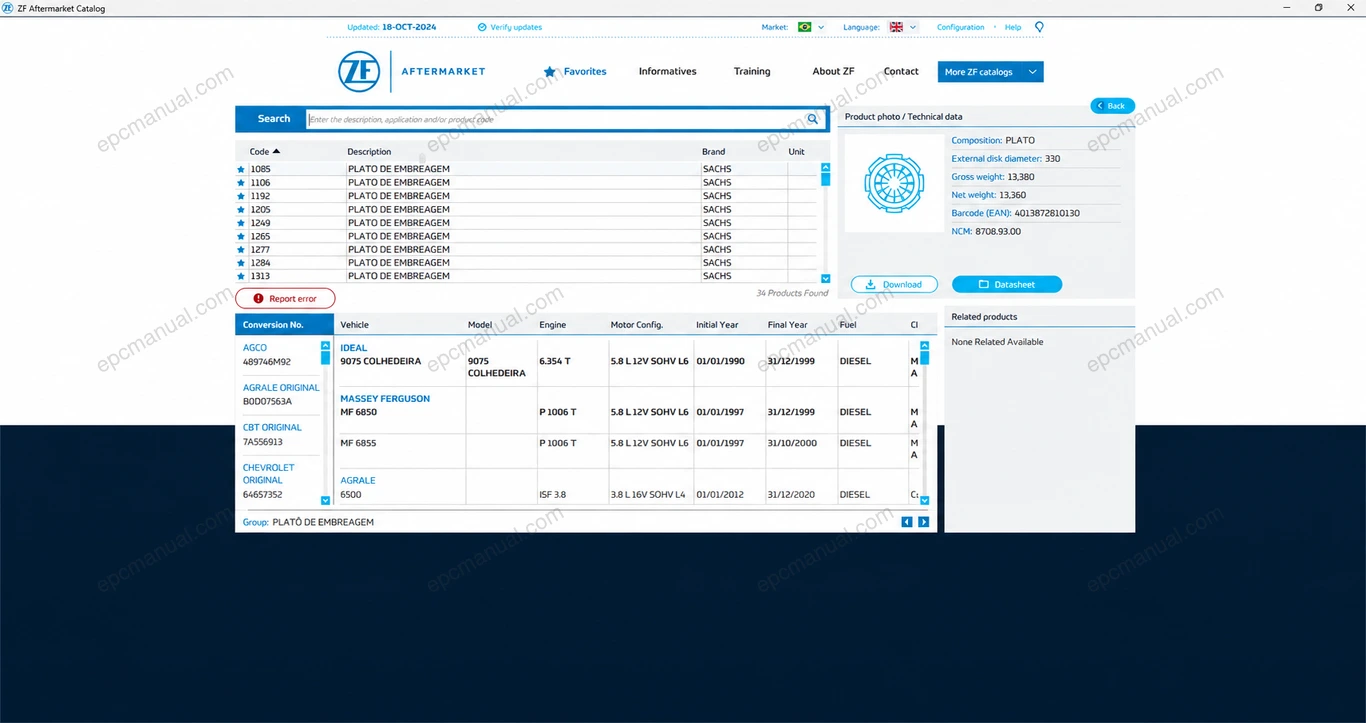Click the conversion list scroll-up arrow
This screenshot has height=723, width=1366.
(325, 346)
